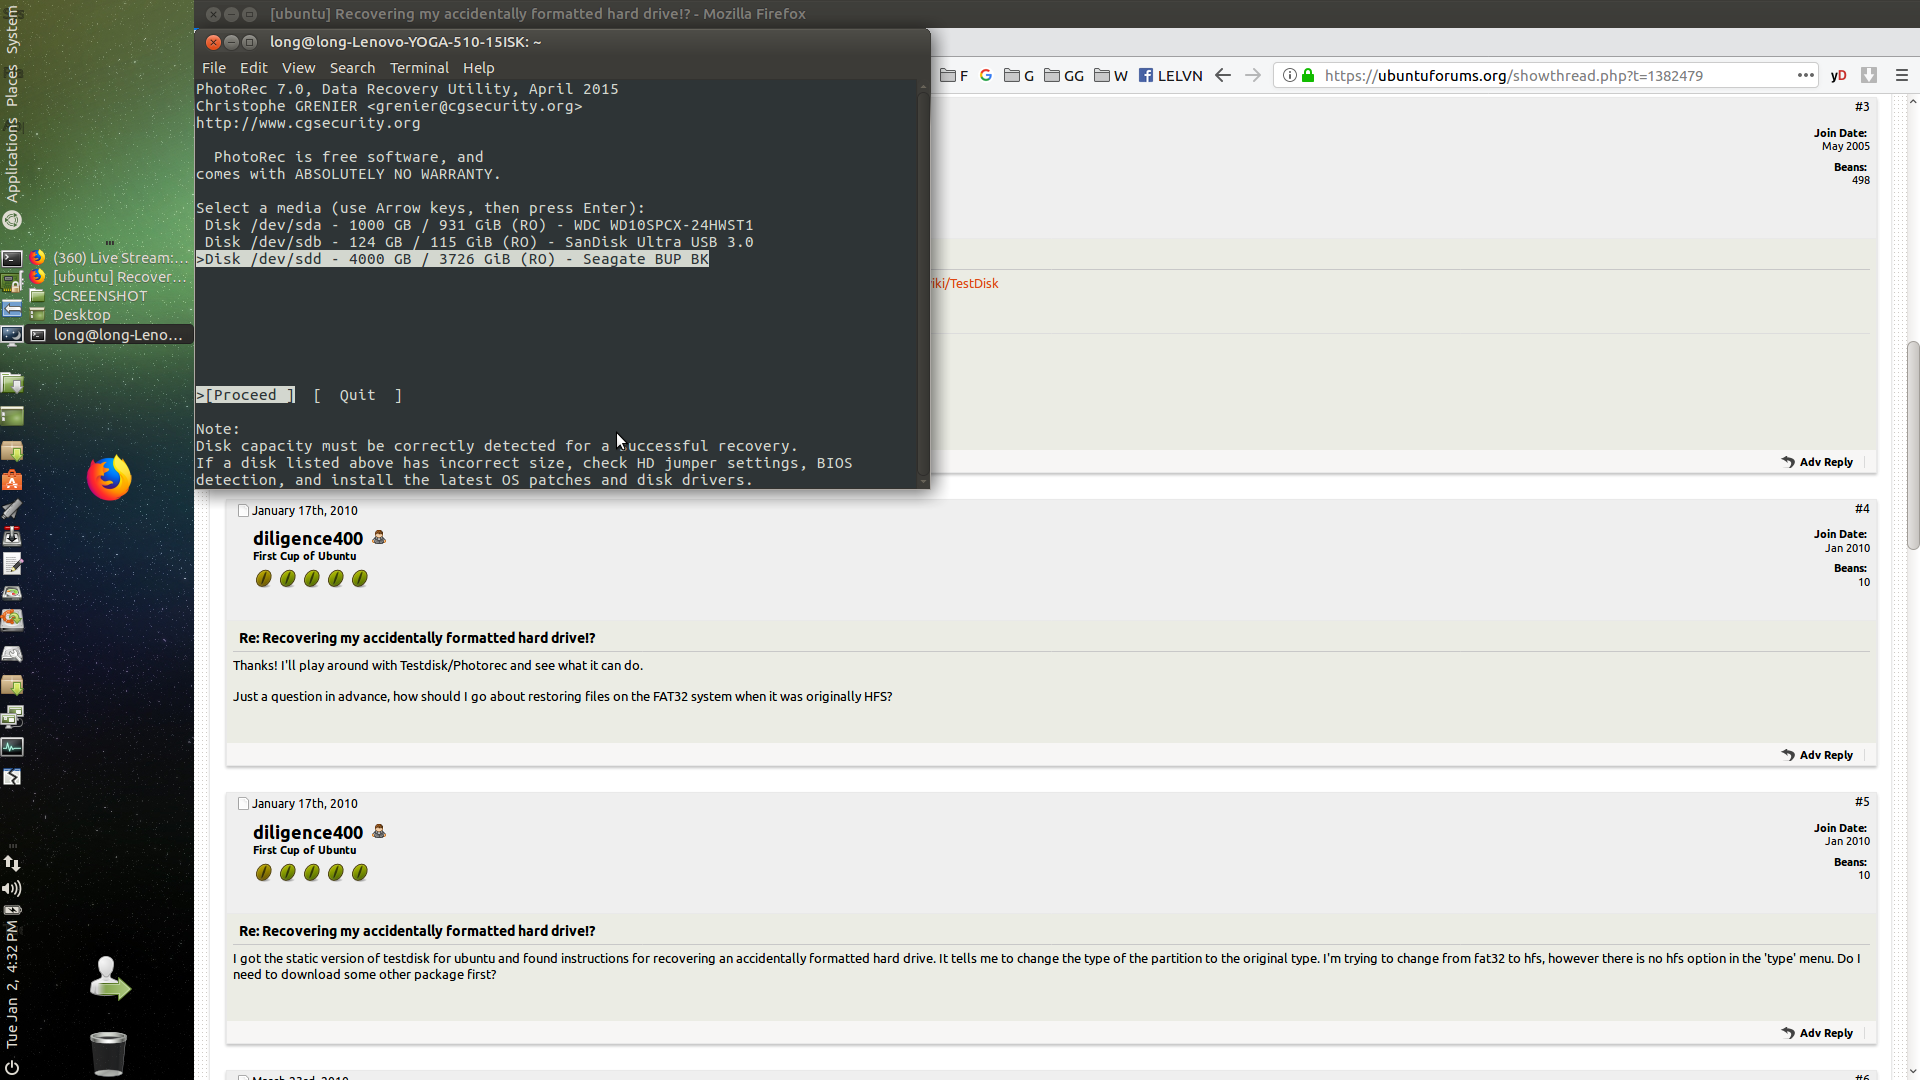
Task: Click the battery indicator in panel
Action: [12, 911]
